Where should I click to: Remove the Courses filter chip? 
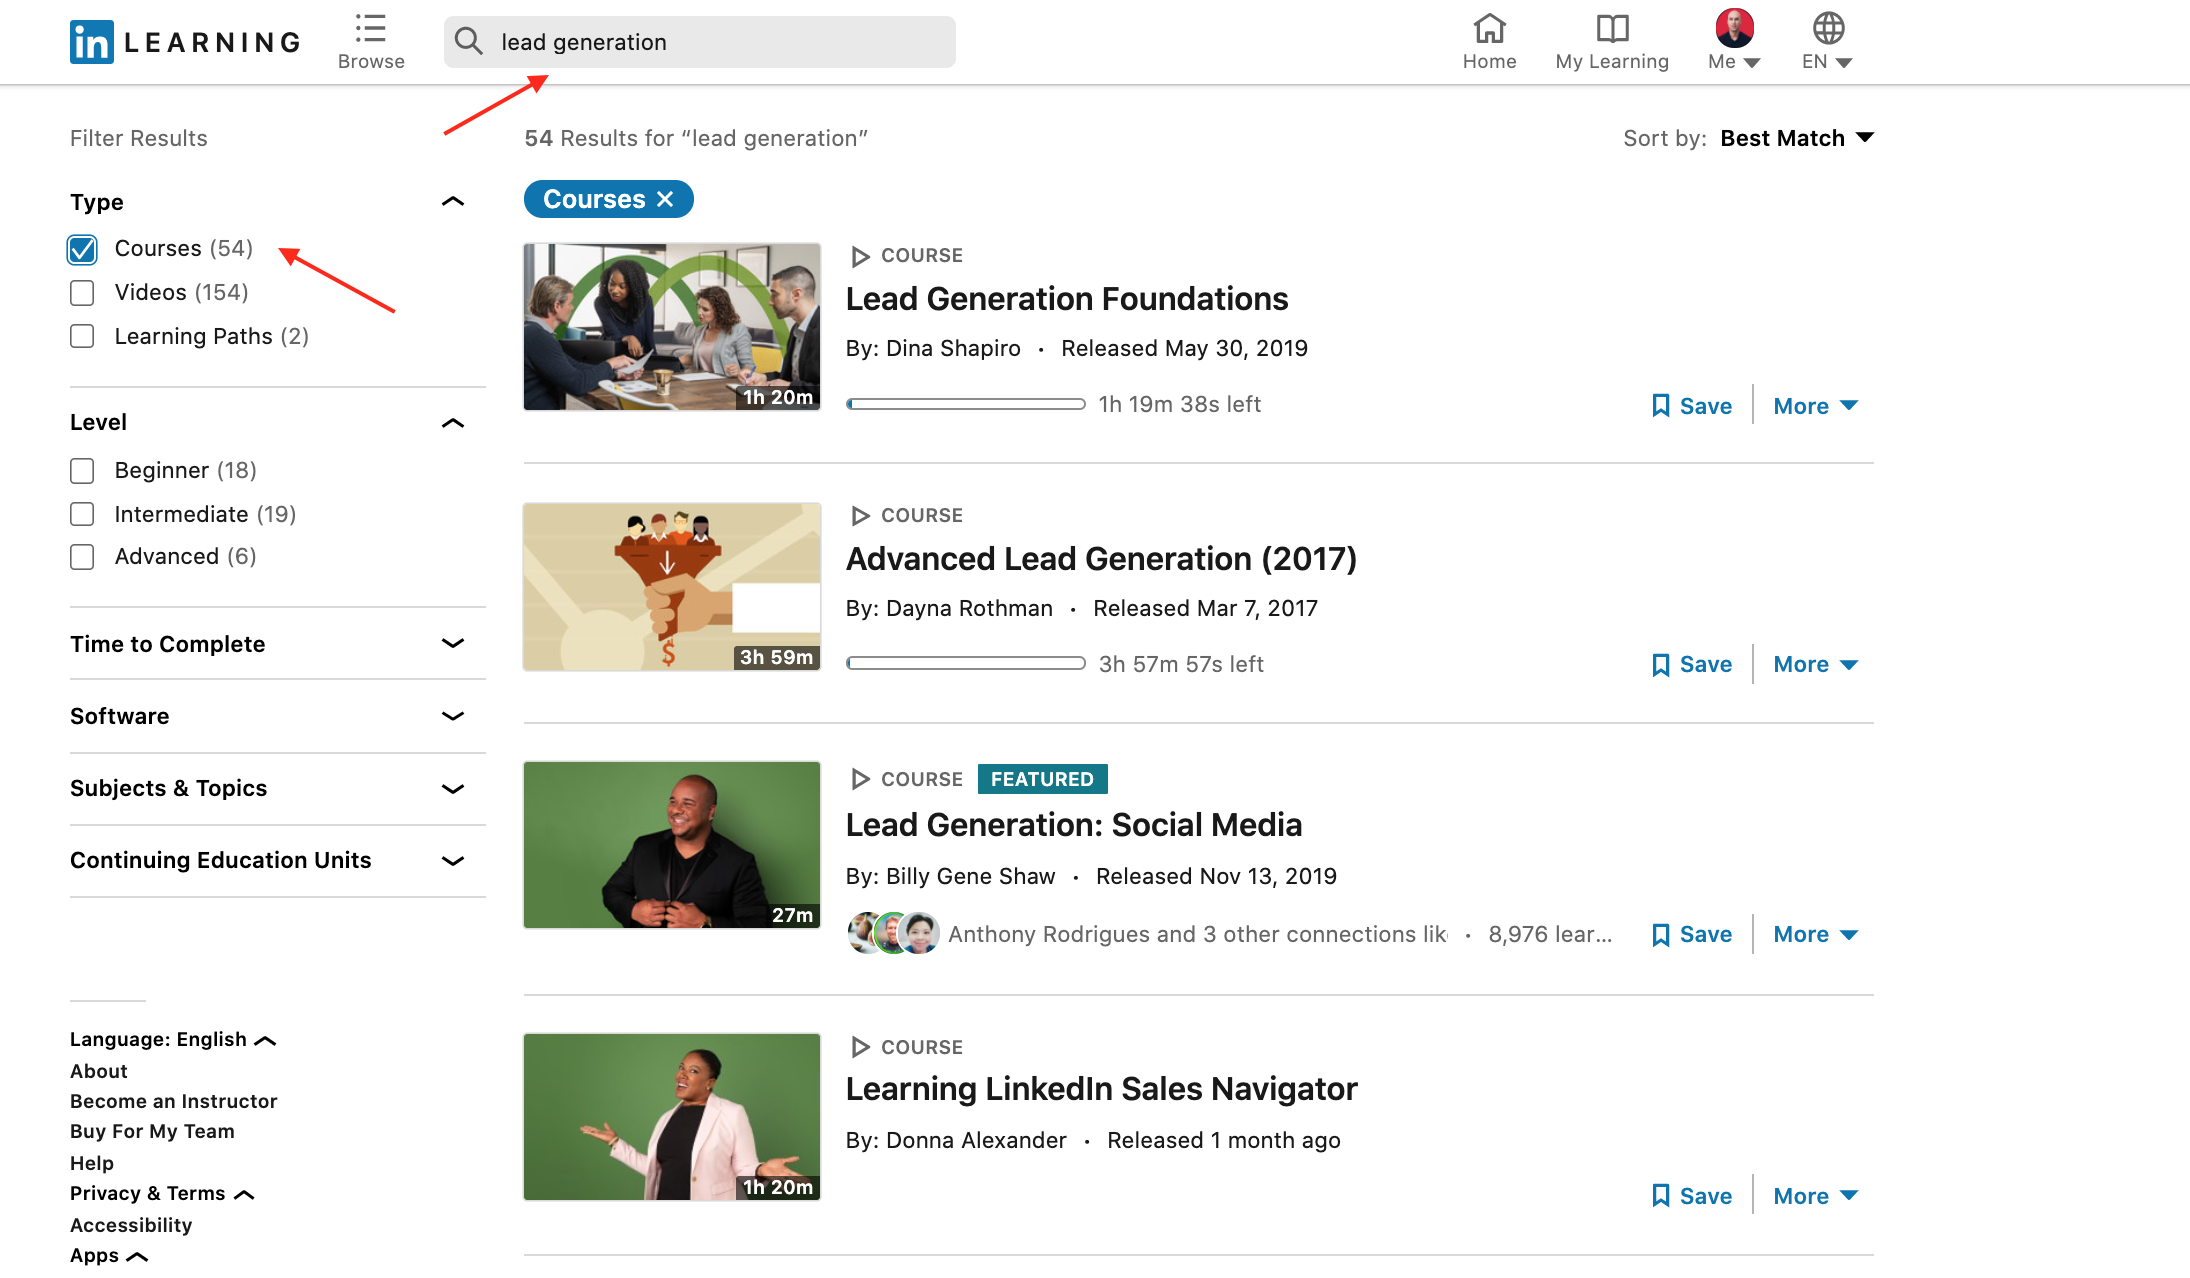tap(665, 199)
